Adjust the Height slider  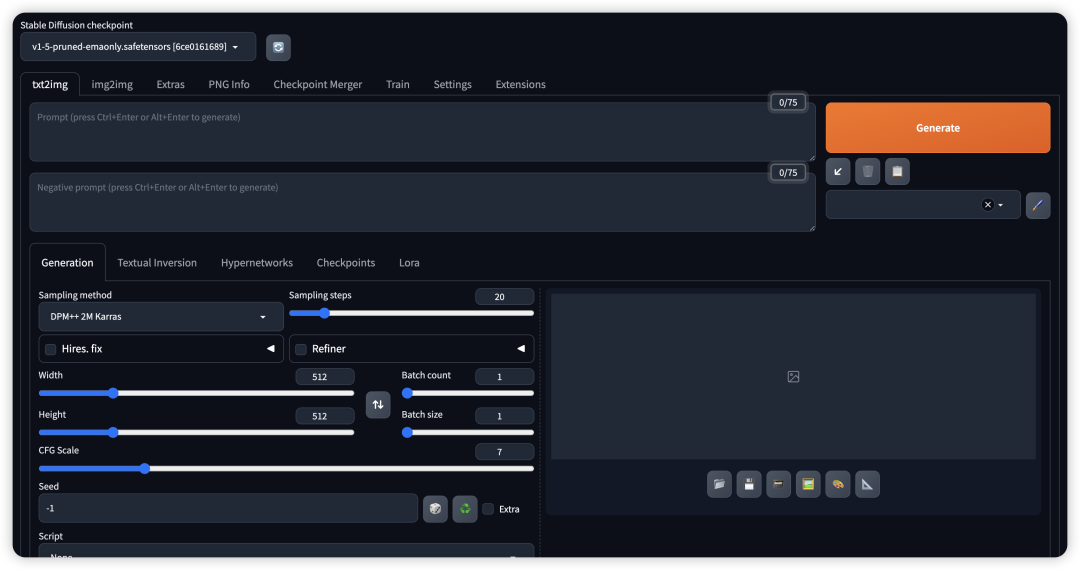point(196,432)
